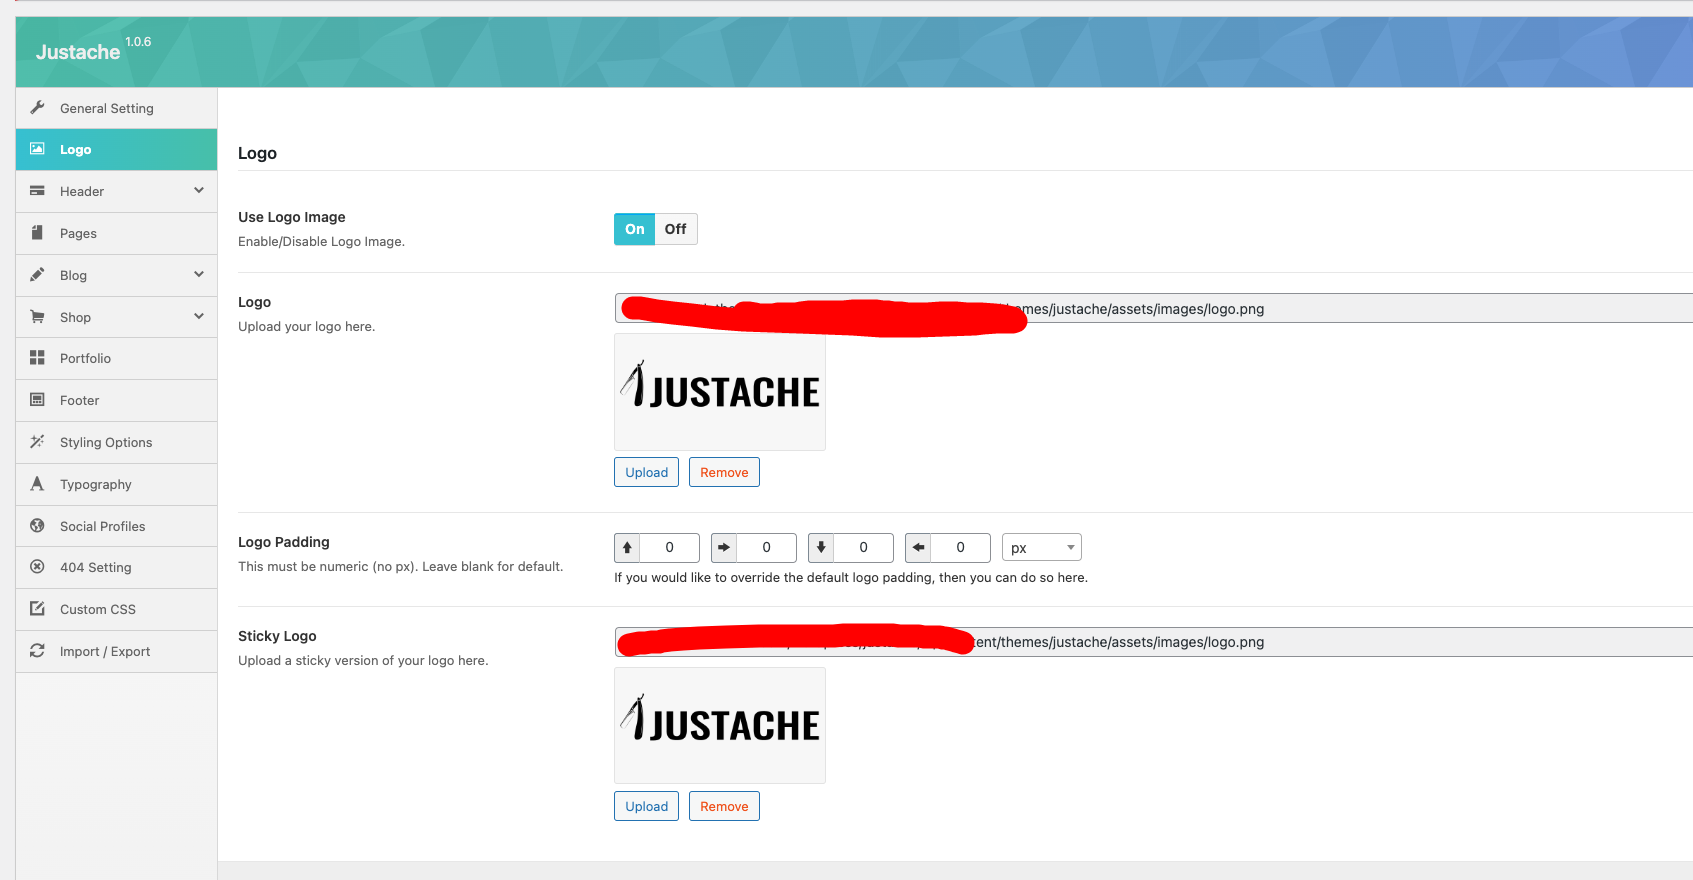Click the padding right value field

click(x=766, y=548)
